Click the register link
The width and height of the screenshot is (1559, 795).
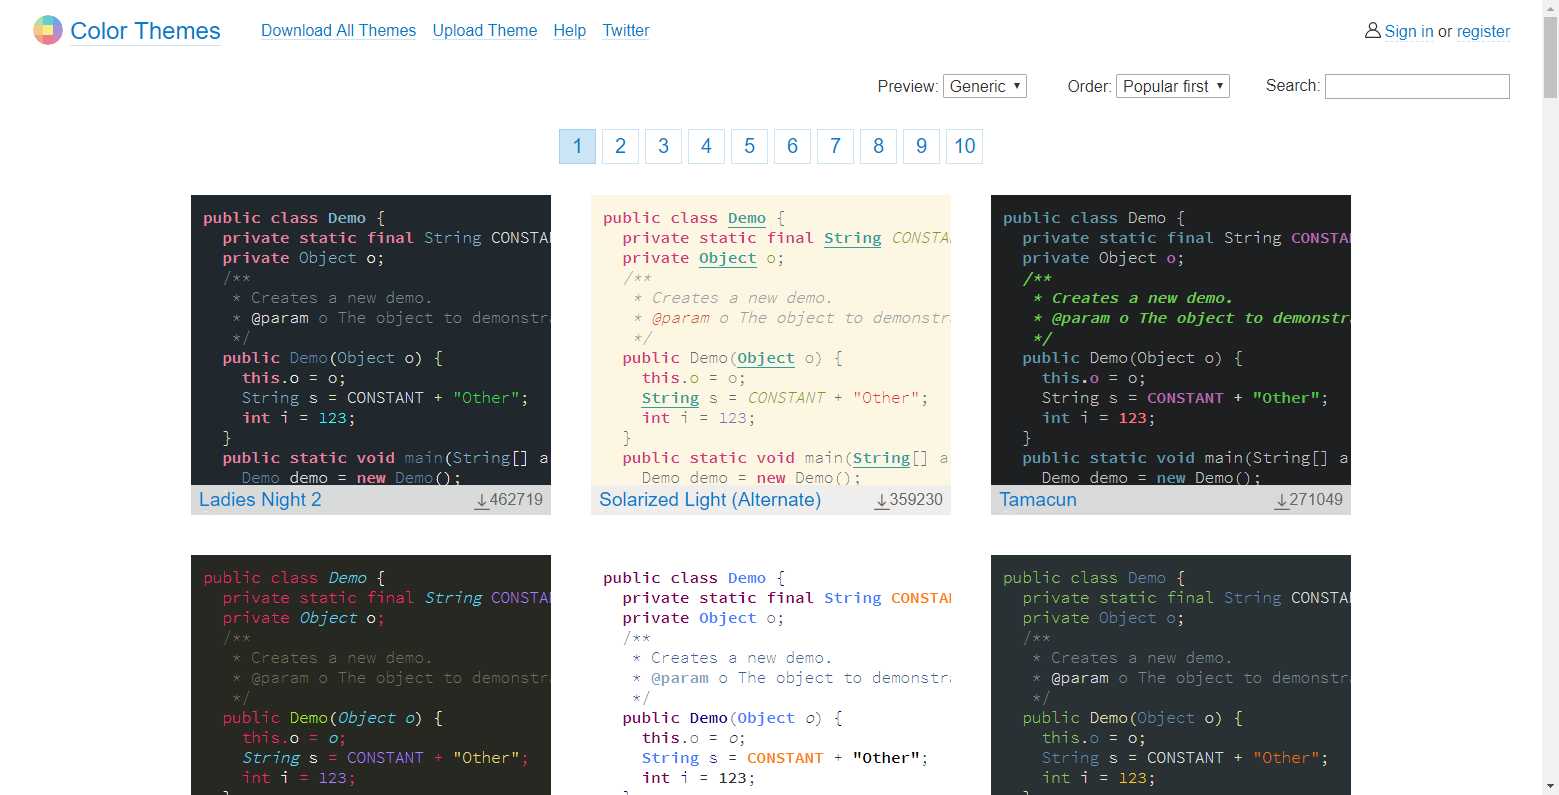1483,31
